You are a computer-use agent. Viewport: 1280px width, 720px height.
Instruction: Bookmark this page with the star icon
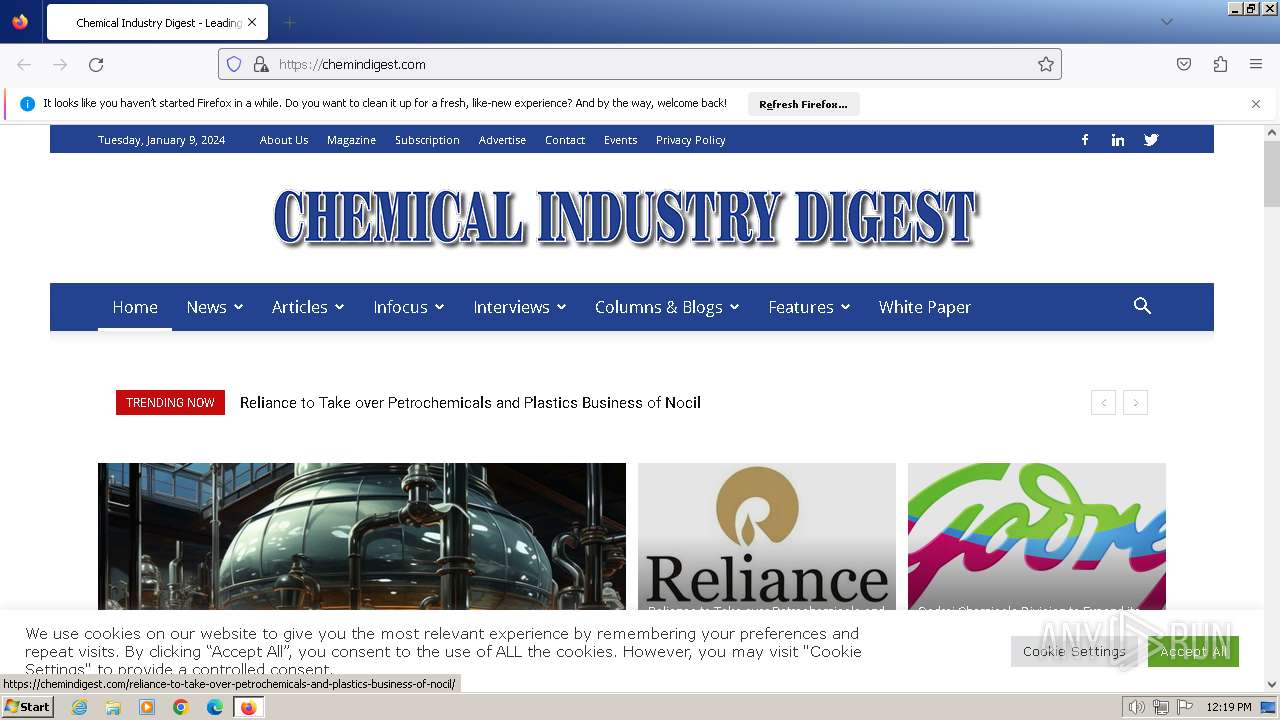point(1046,64)
